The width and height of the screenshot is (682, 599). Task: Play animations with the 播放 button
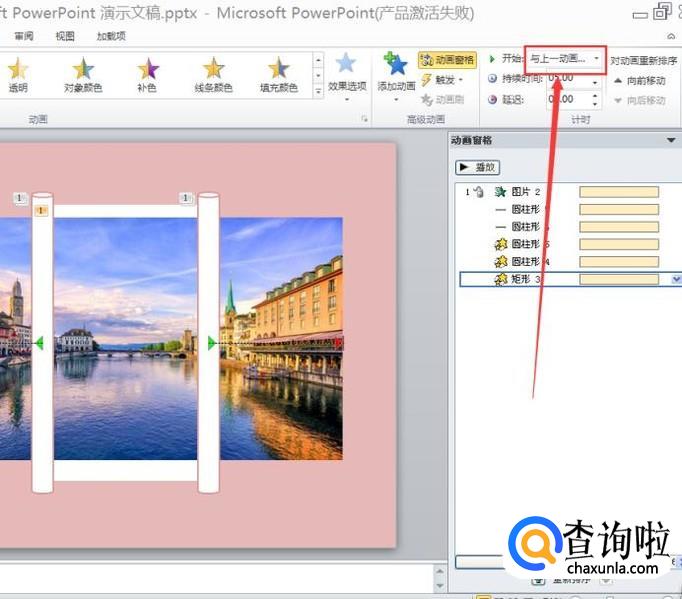click(477, 167)
